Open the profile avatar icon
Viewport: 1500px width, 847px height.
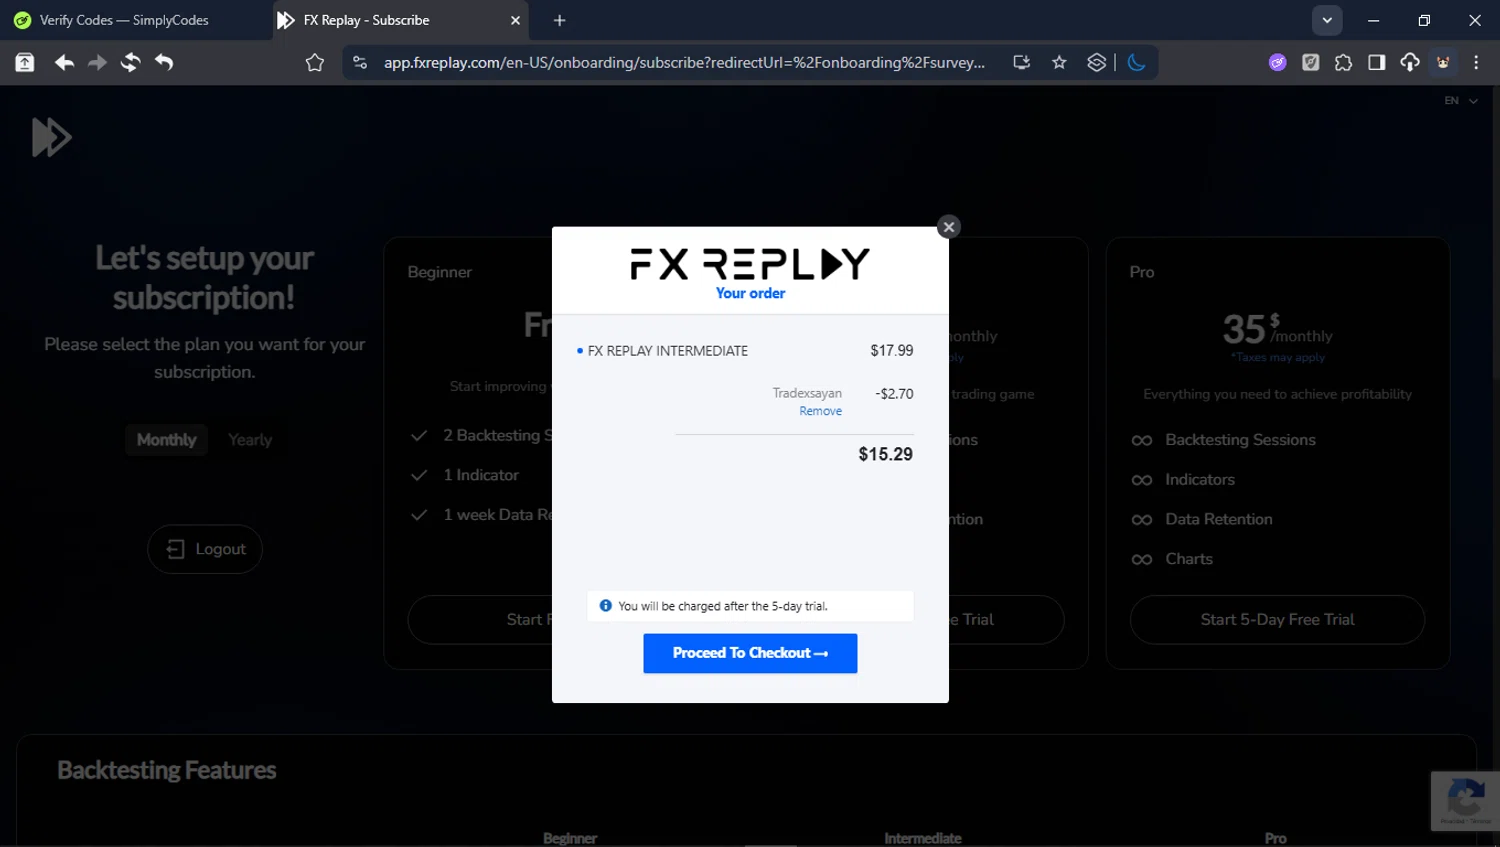tap(1443, 62)
